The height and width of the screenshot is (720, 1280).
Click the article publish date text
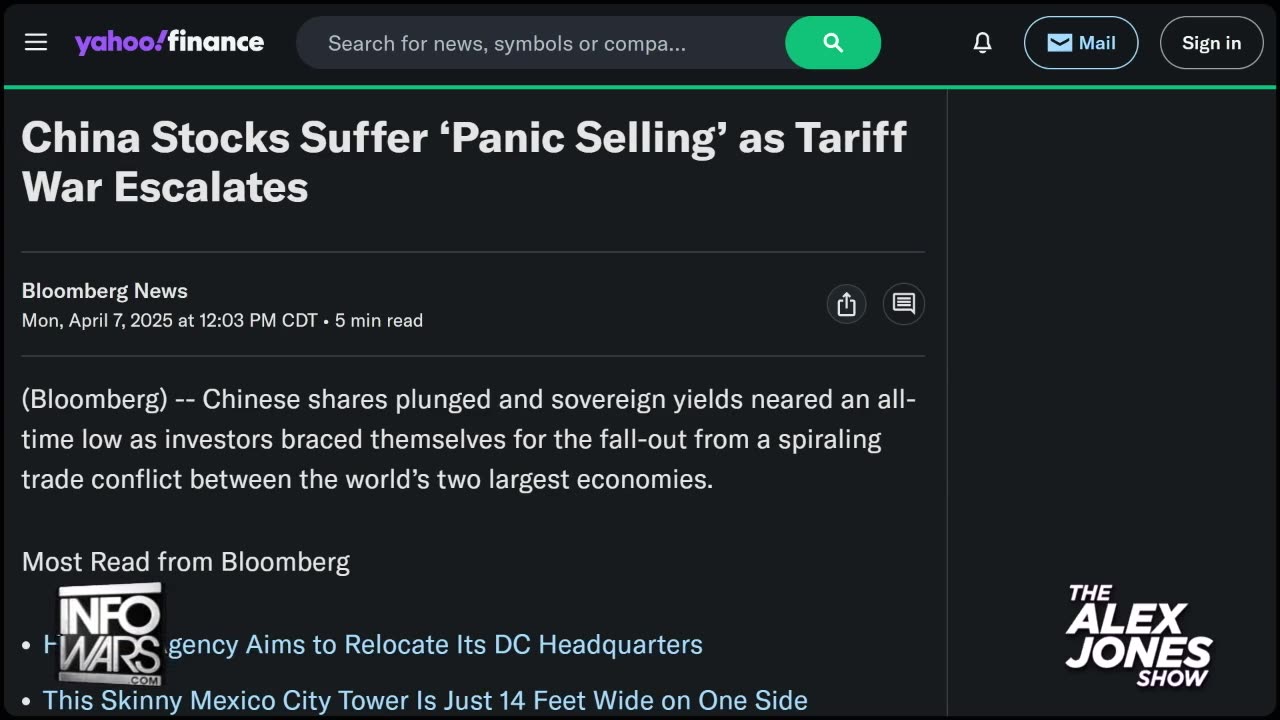170,321
